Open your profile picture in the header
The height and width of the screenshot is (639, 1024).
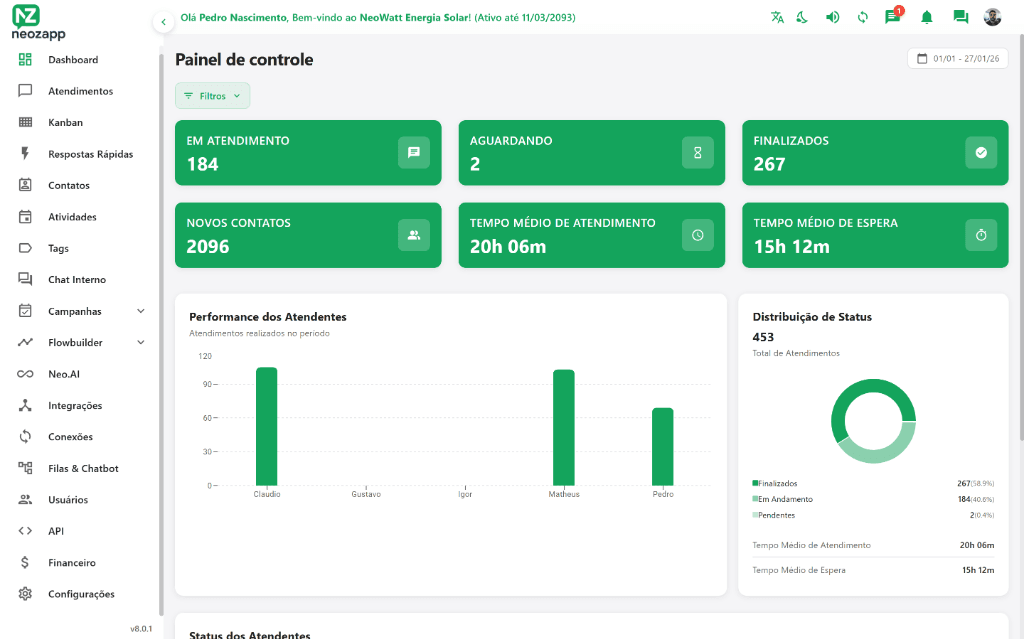991,17
